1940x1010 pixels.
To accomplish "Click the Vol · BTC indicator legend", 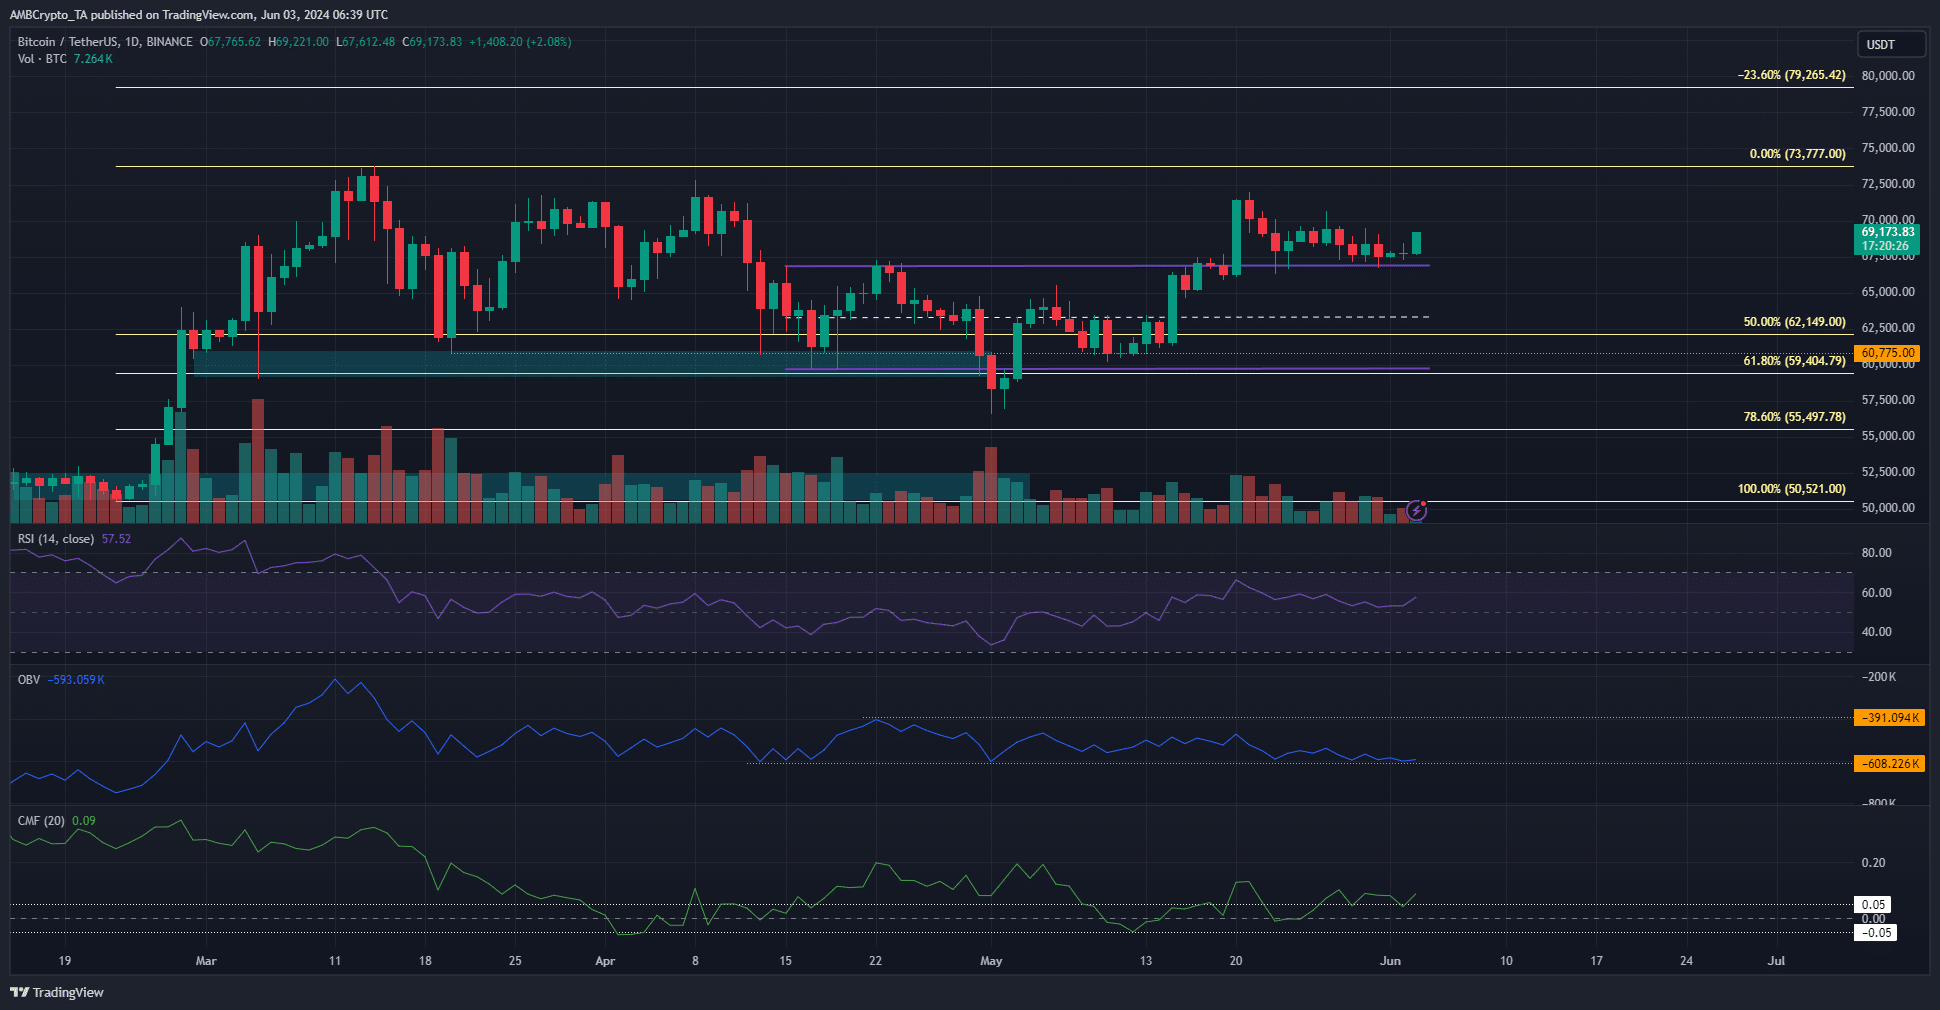I will point(42,59).
